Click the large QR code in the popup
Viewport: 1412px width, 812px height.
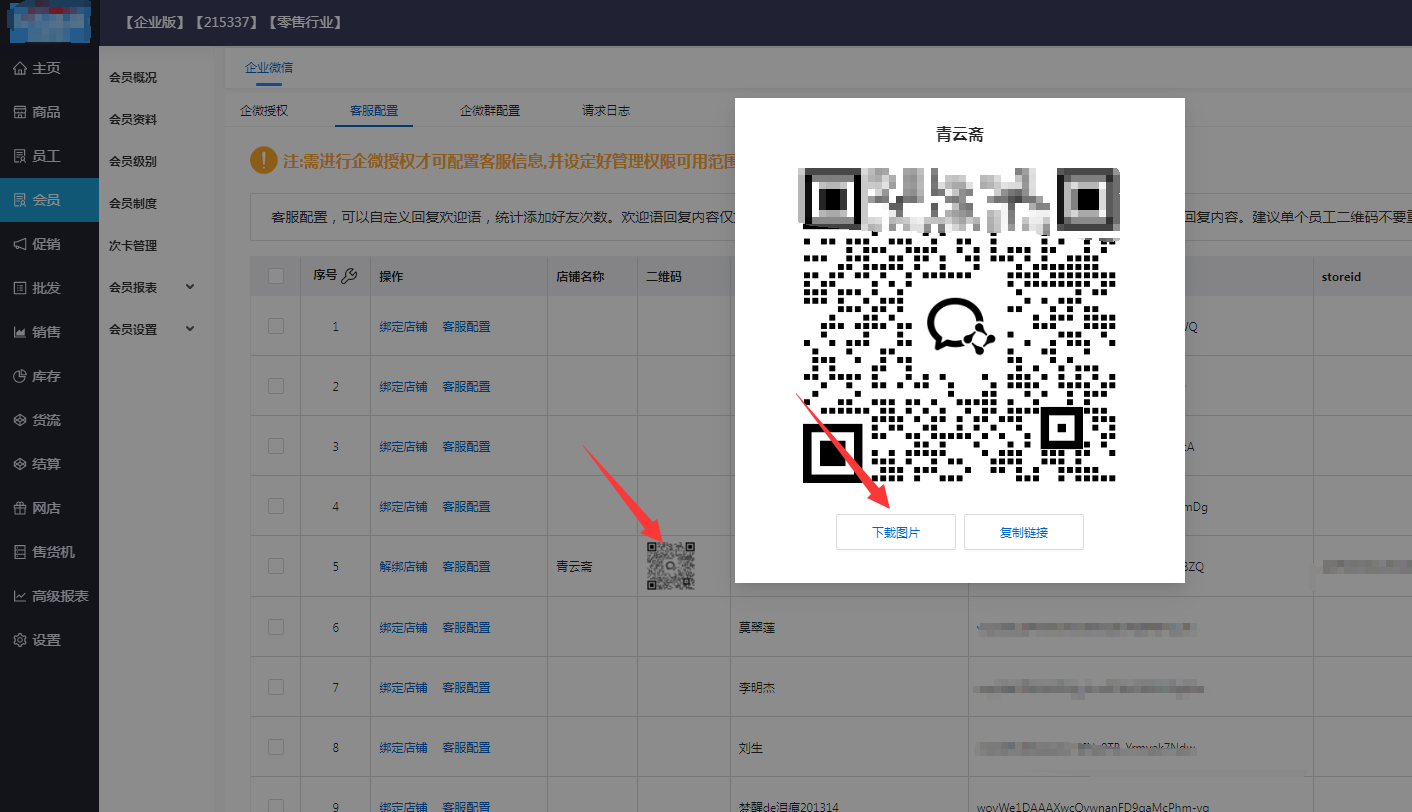point(960,326)
